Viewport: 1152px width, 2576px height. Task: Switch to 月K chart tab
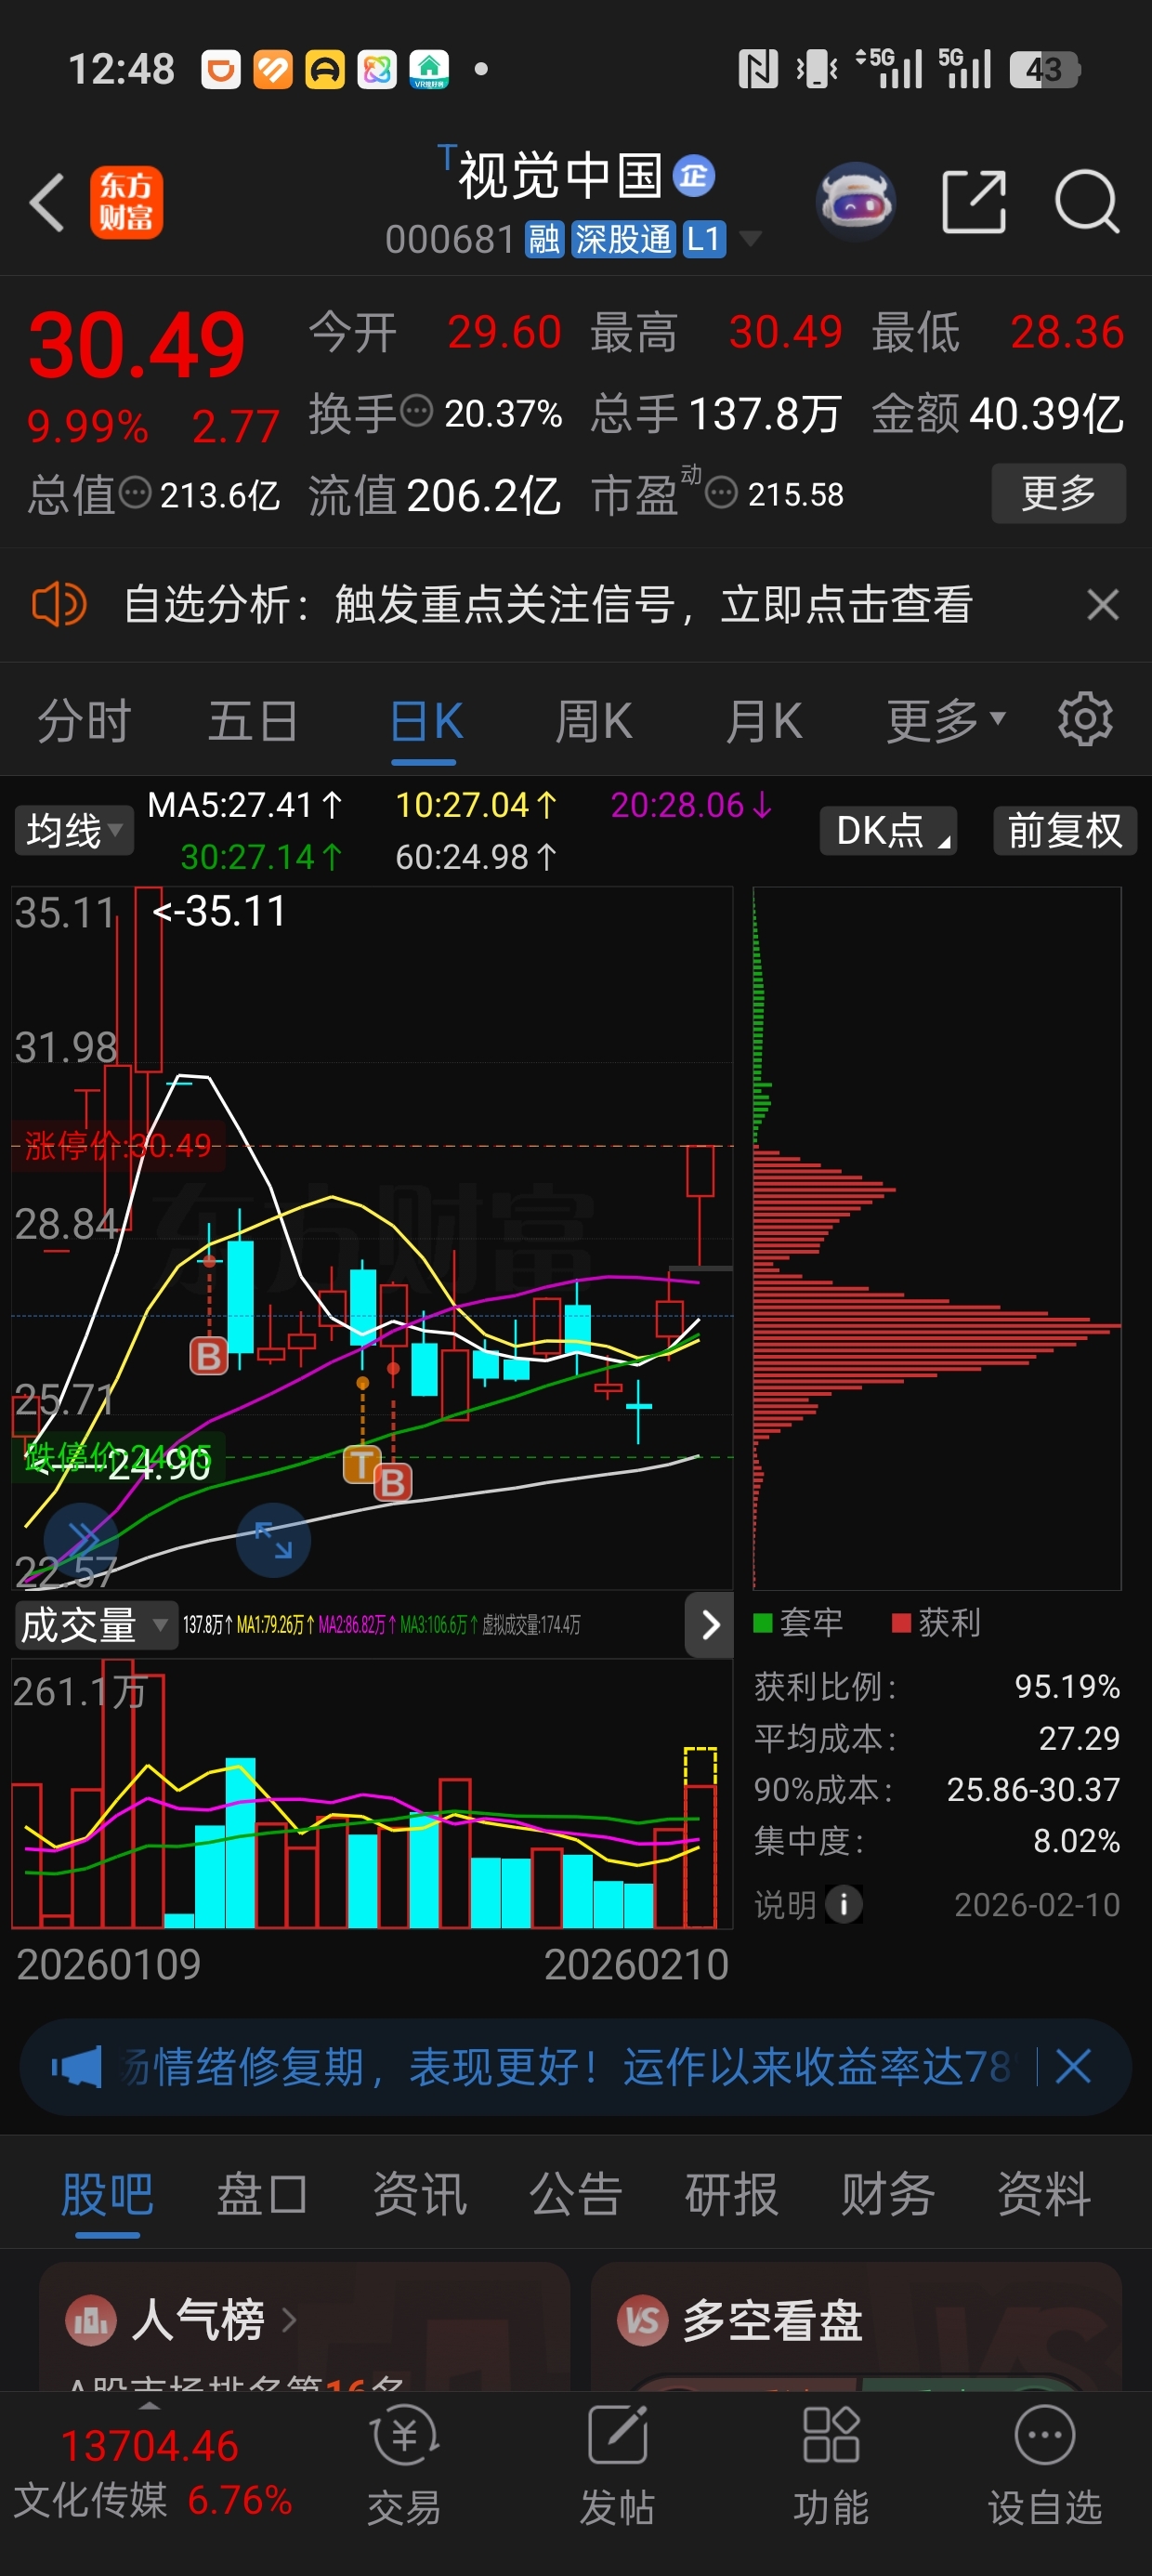pos(764,721)
